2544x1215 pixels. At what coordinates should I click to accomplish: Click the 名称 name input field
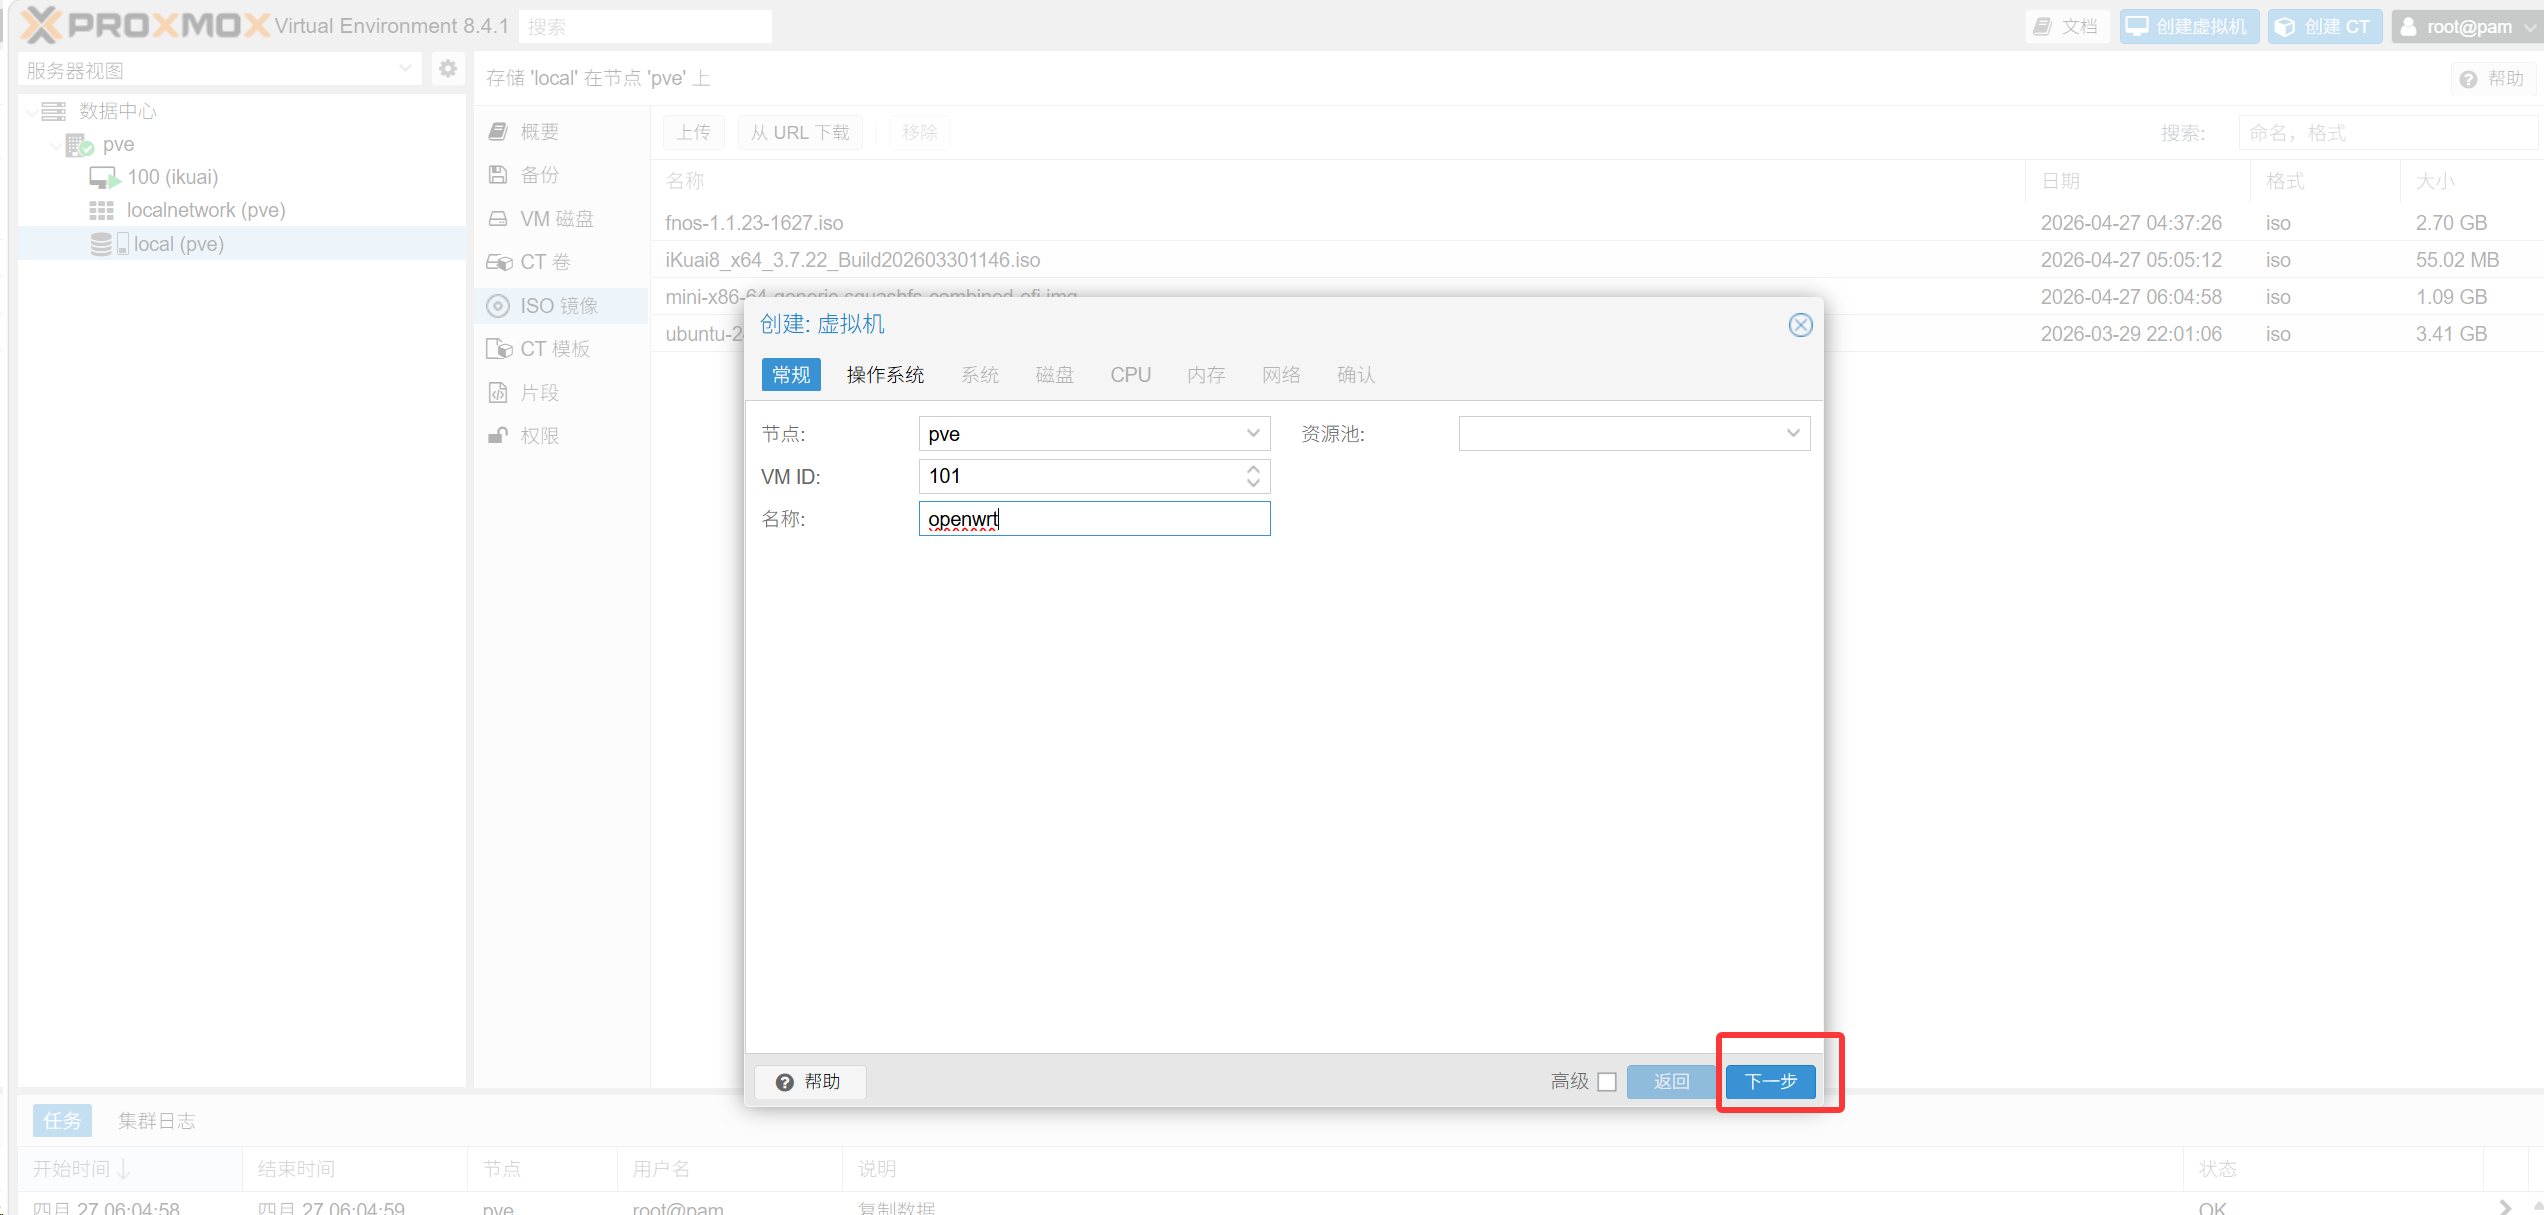(x=1093, y=519)
